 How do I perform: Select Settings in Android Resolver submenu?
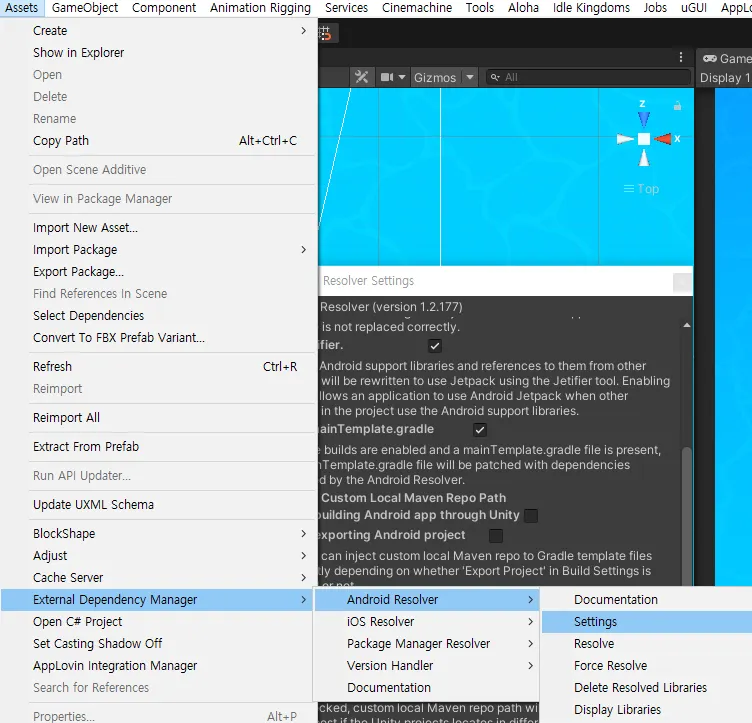tap(647, 622)
